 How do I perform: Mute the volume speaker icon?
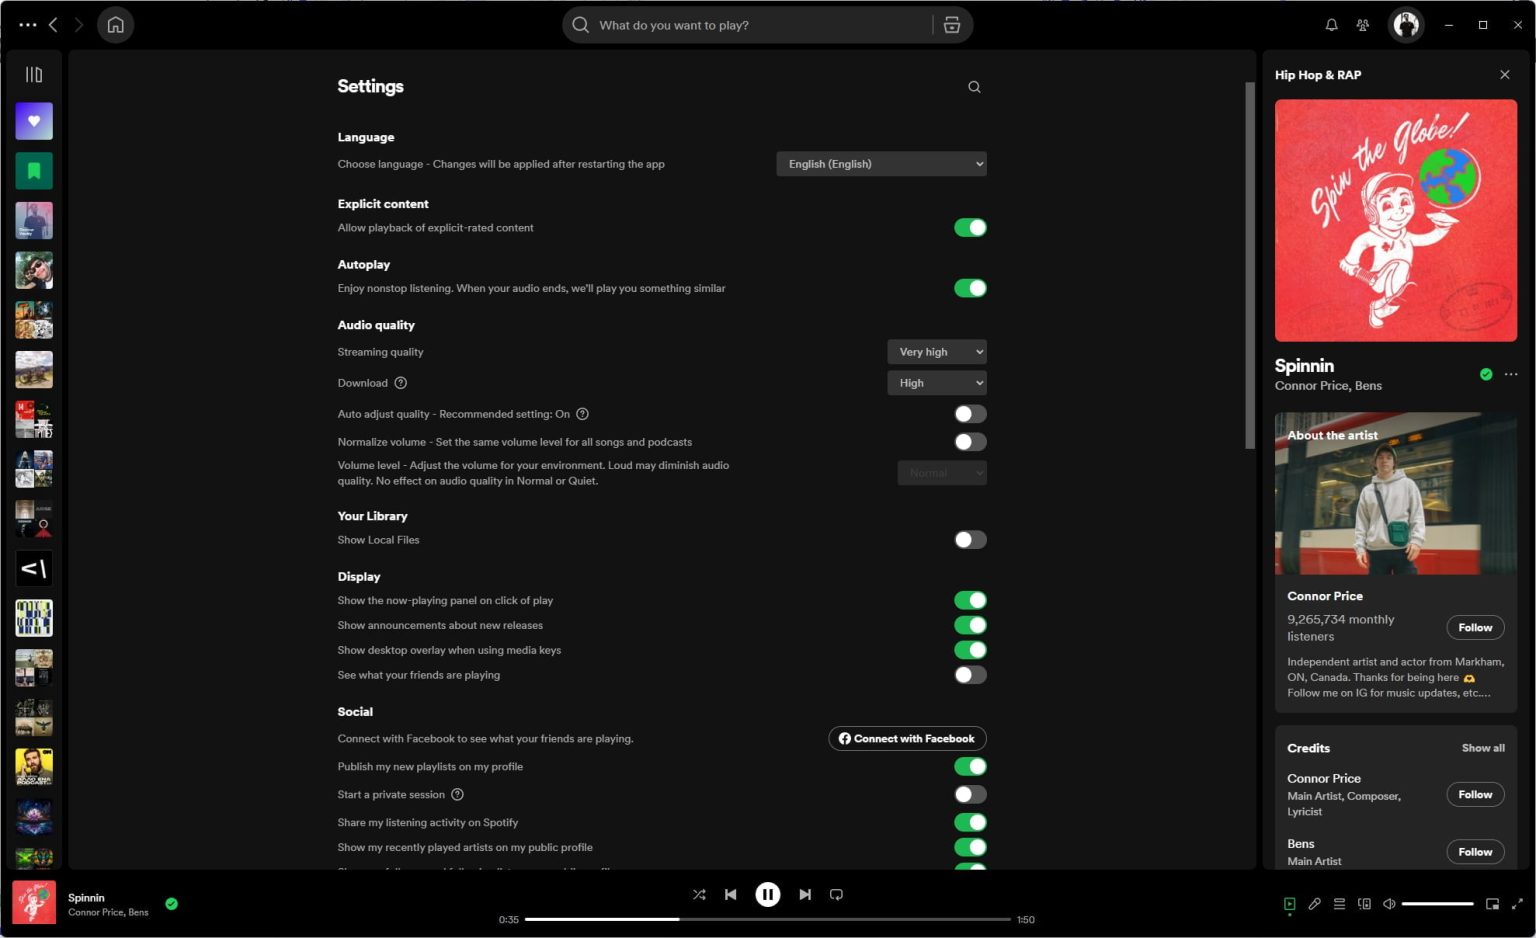coord(1389,904)
